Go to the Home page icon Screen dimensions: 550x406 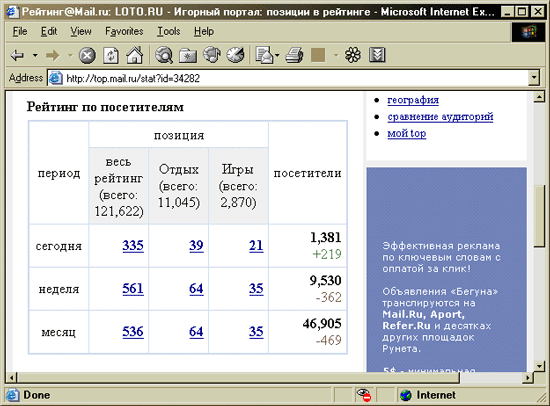pos(135,55)
